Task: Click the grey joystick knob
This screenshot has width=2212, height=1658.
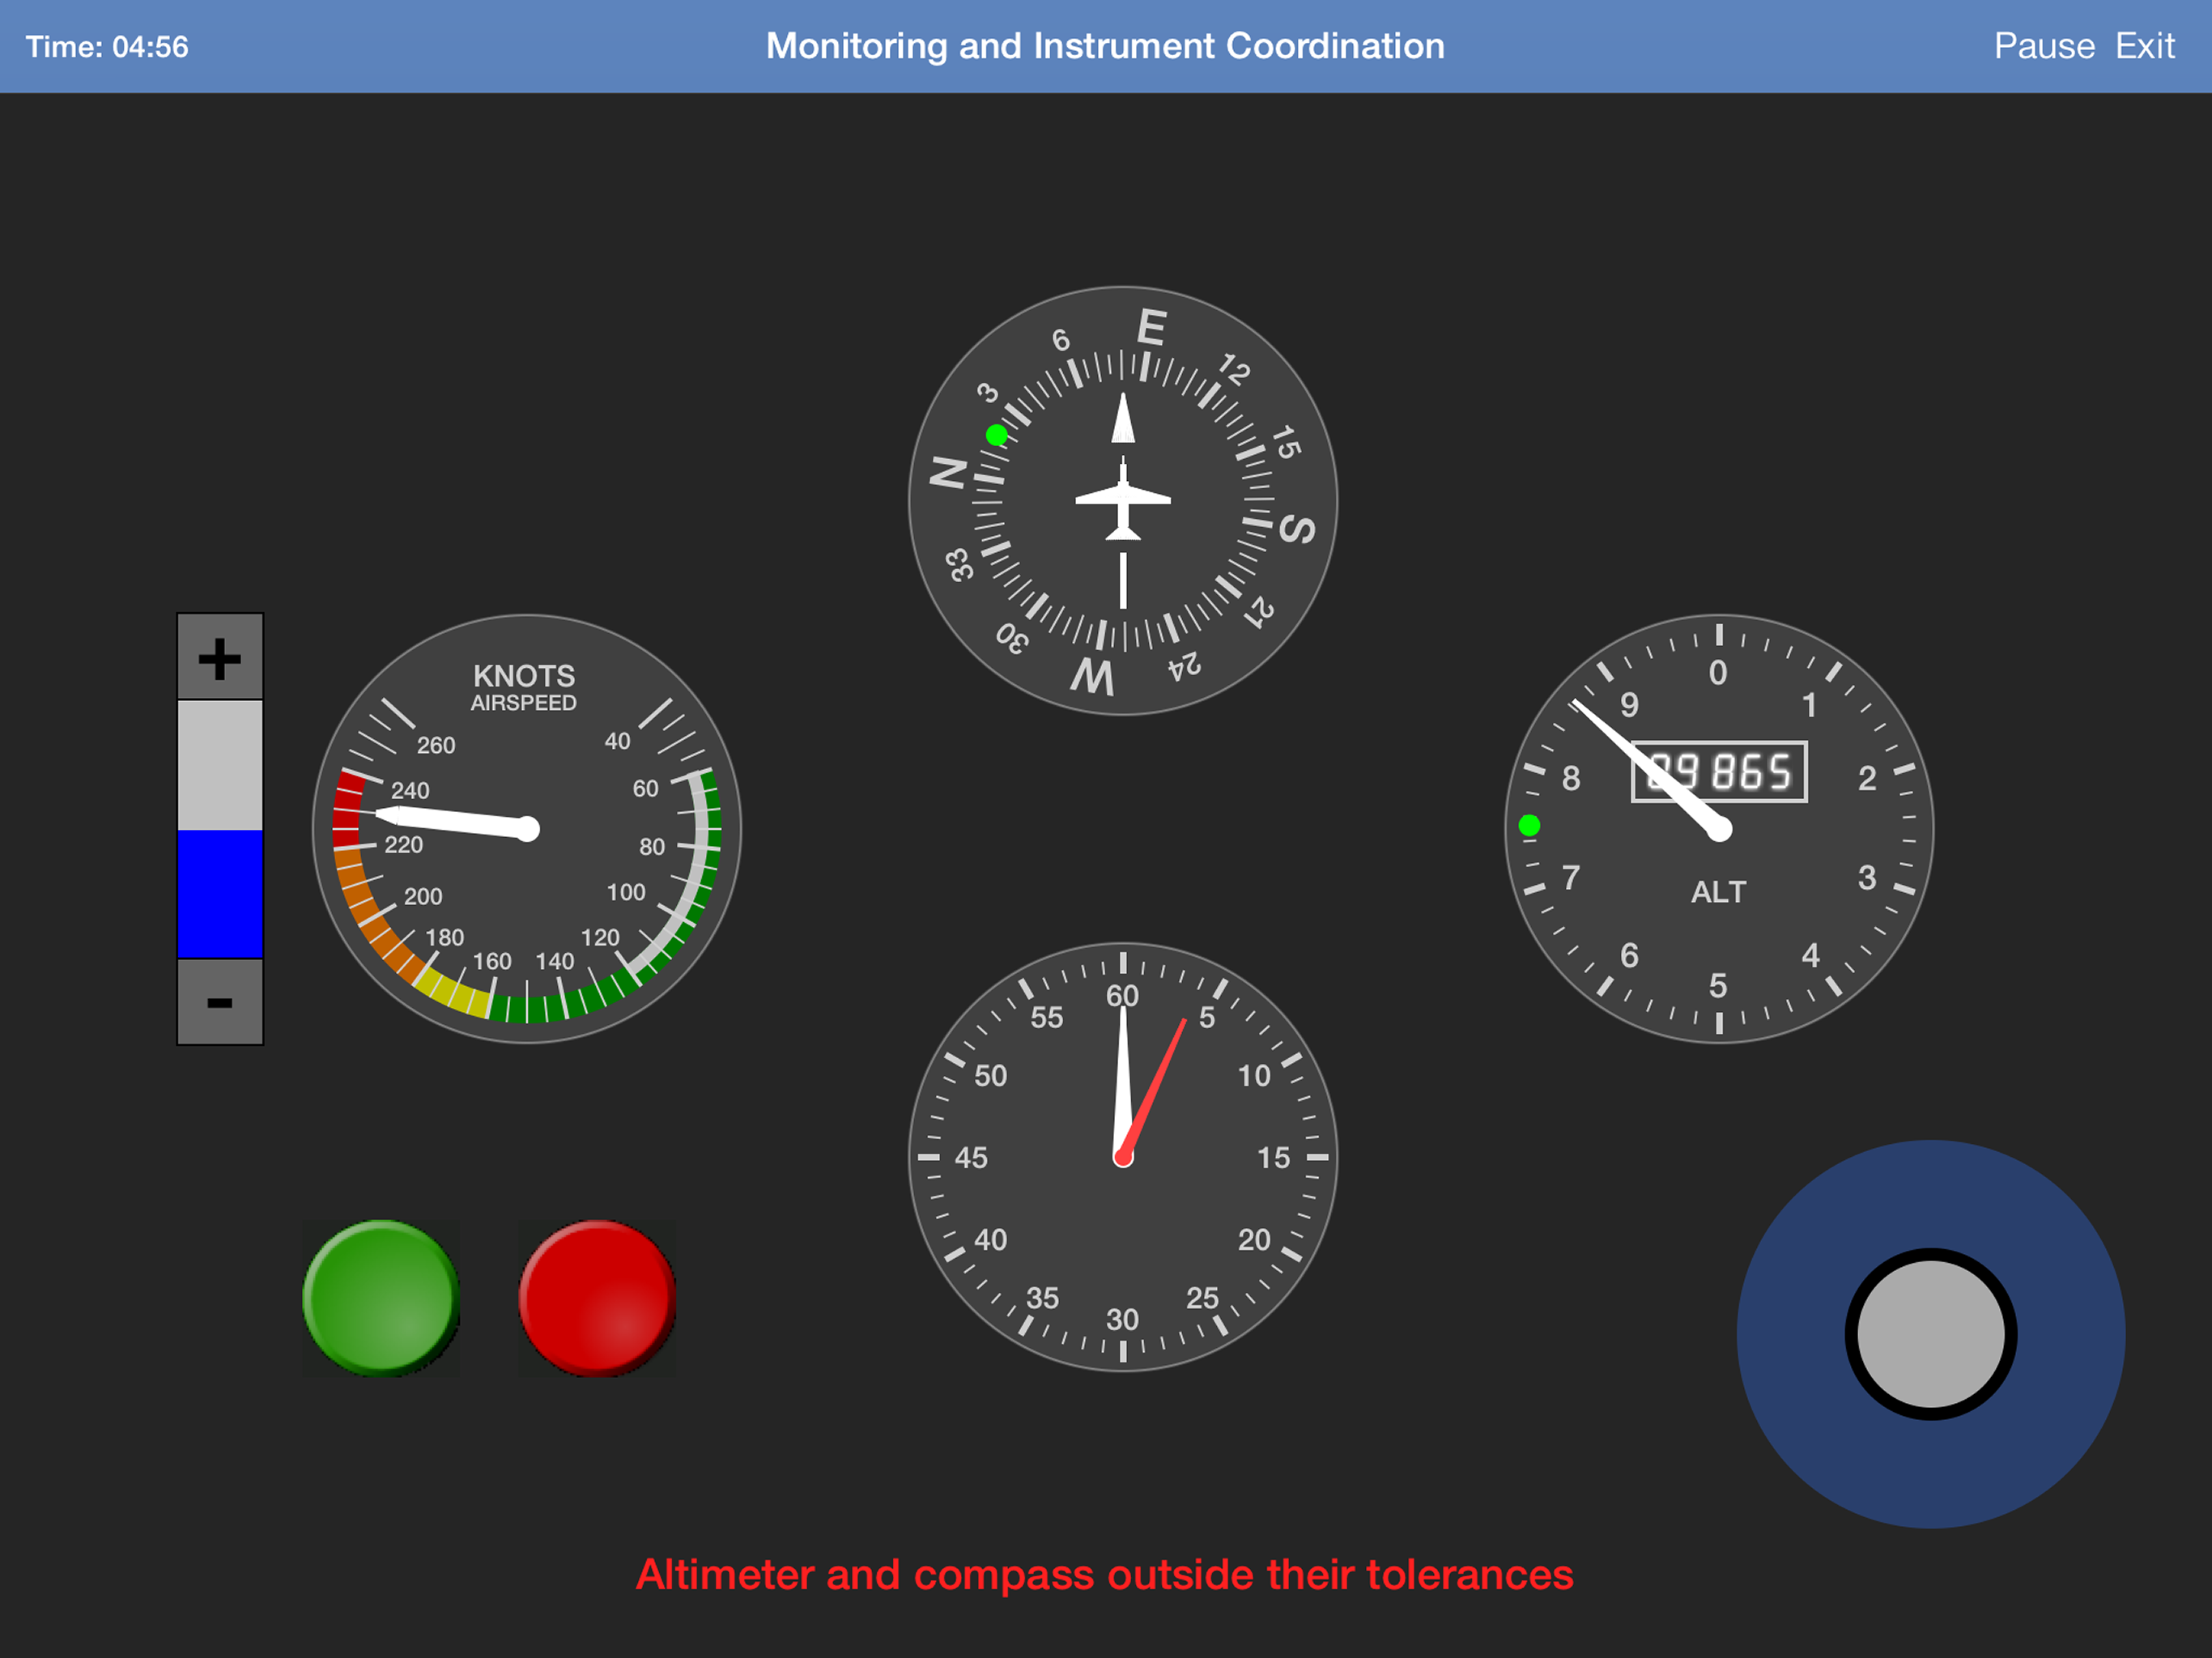Action: [1930, 1334]
